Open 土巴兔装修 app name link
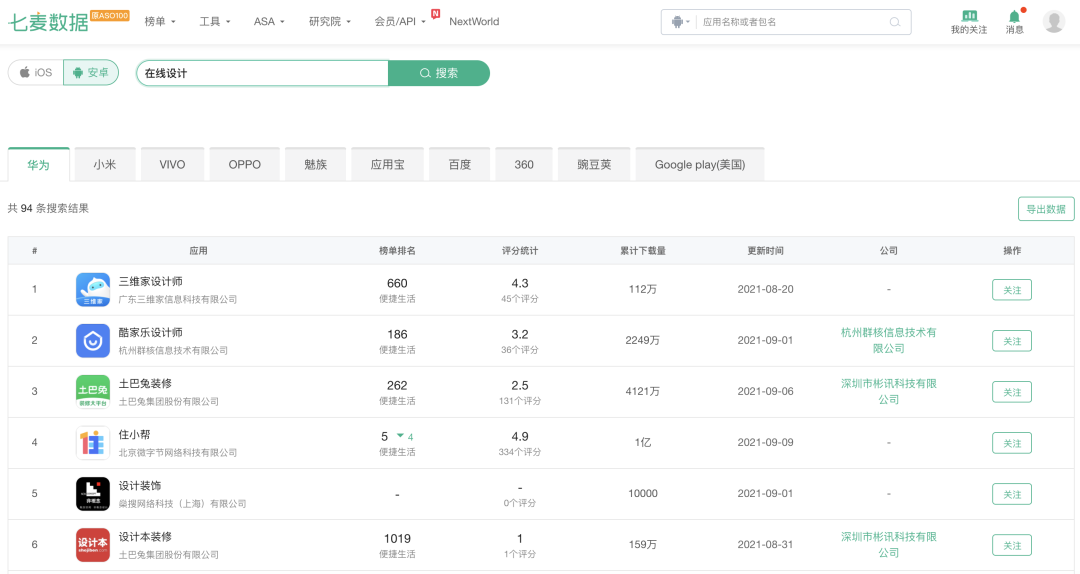Image resolution: width=1080 pixels, height=574 pixels. [x=145, y=383]
